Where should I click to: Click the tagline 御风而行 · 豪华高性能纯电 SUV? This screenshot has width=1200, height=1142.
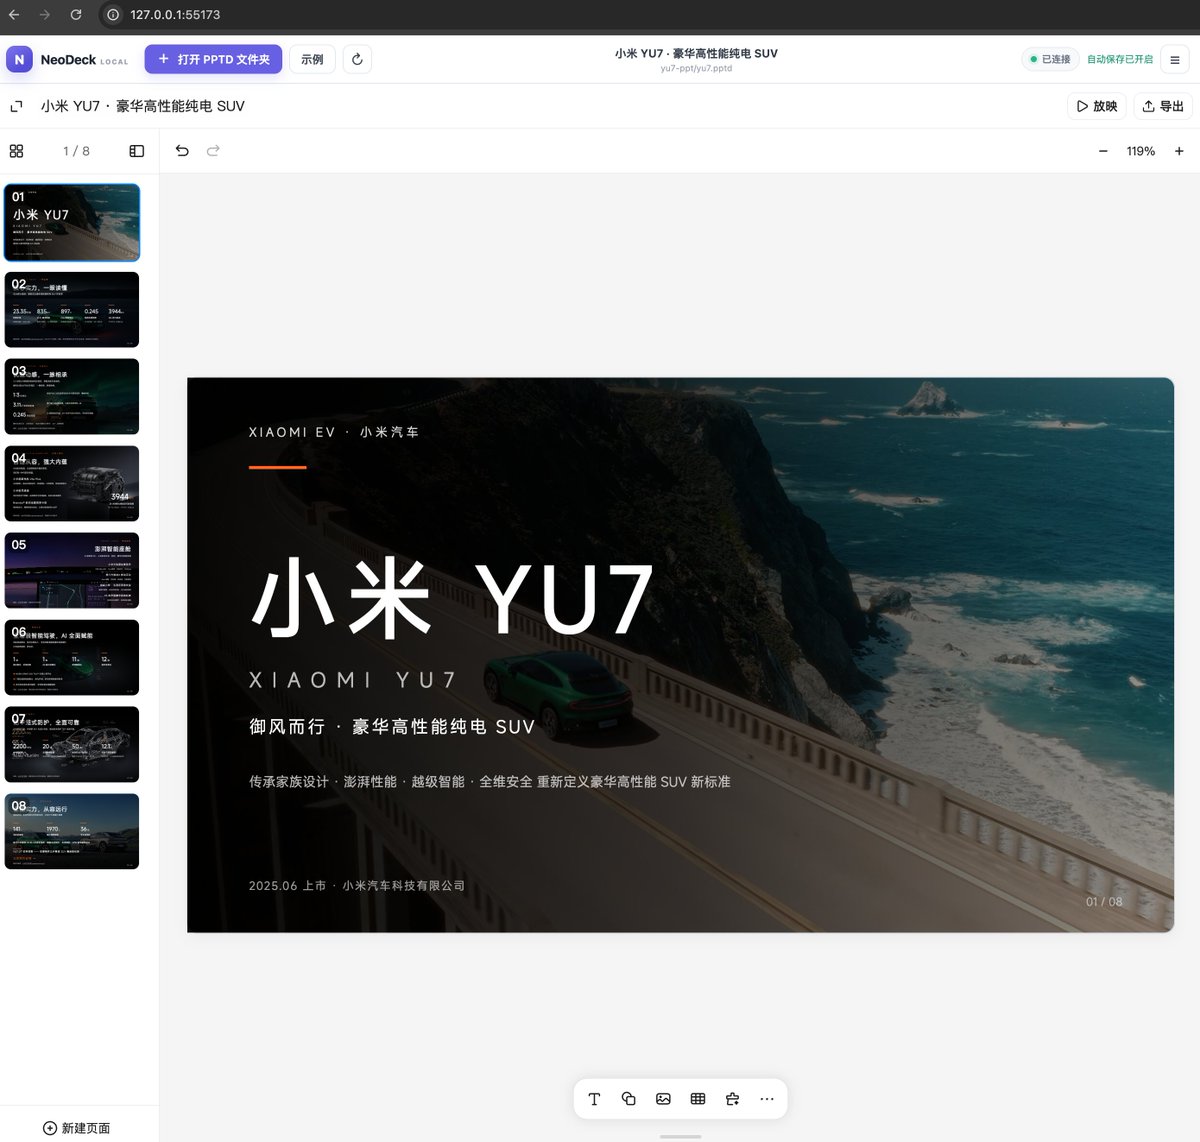392,727
